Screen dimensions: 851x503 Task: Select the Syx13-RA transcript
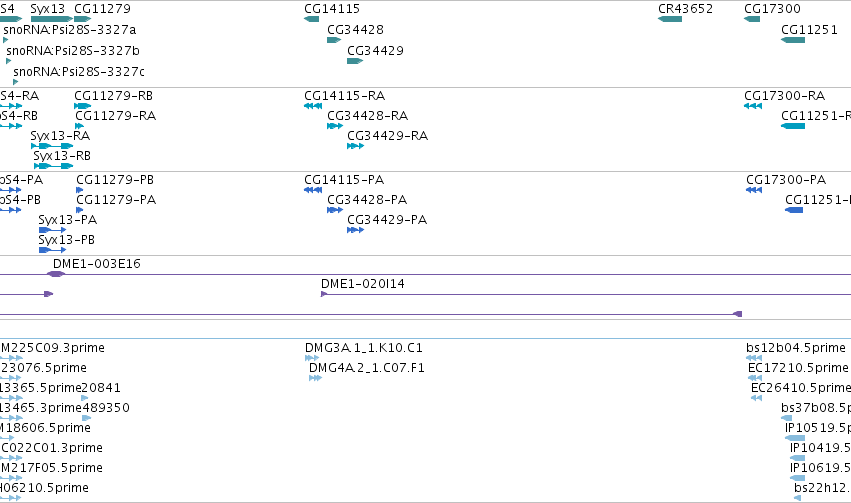52,146
